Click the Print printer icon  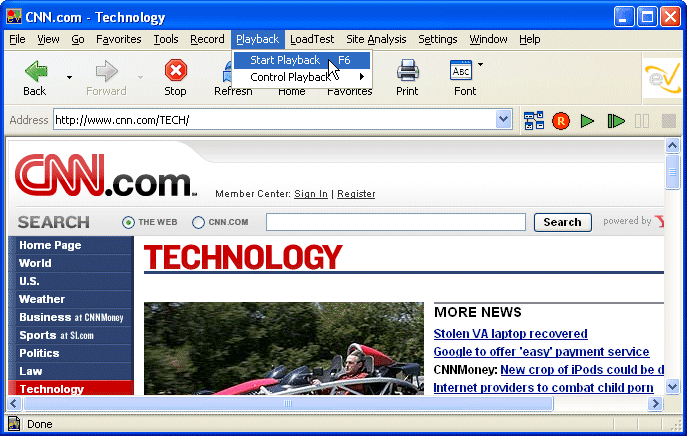(407, 71)
